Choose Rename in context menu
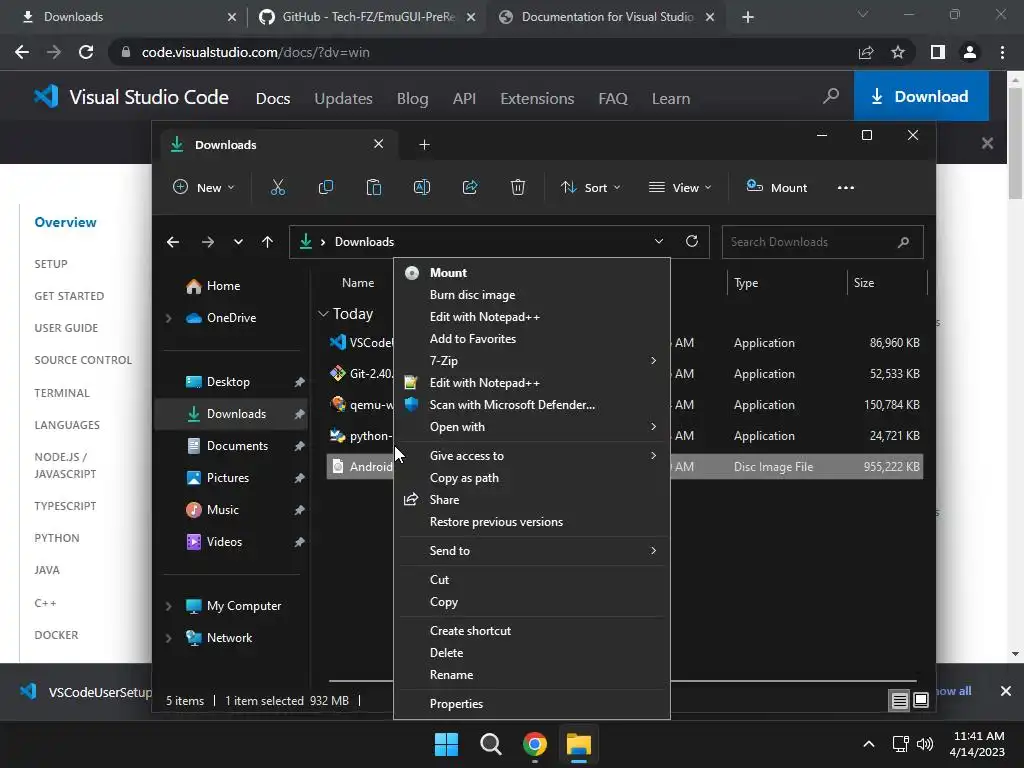The height and width of the screenshot is (768, 1024). 532,675
